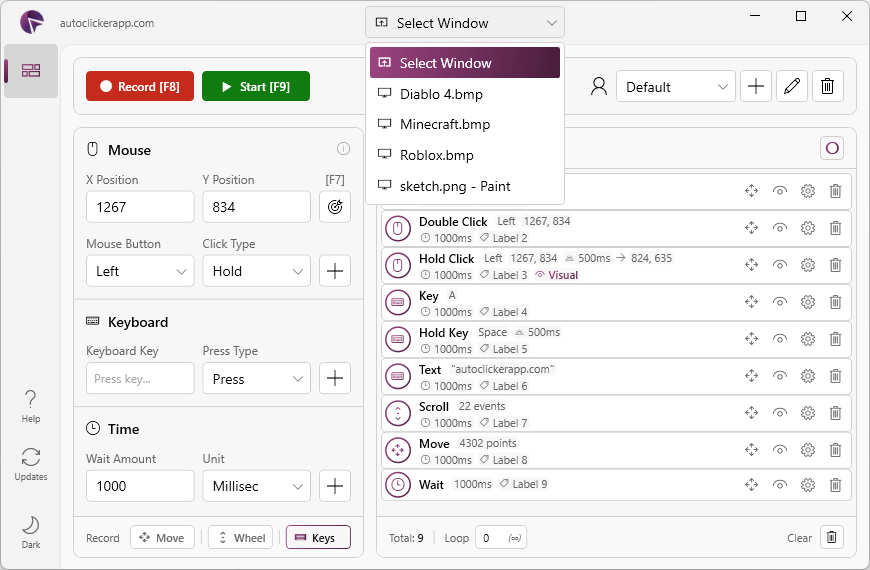Toggle visibility of Move action
The width and height of the screenshot is (870, 570).
(780, 450)
